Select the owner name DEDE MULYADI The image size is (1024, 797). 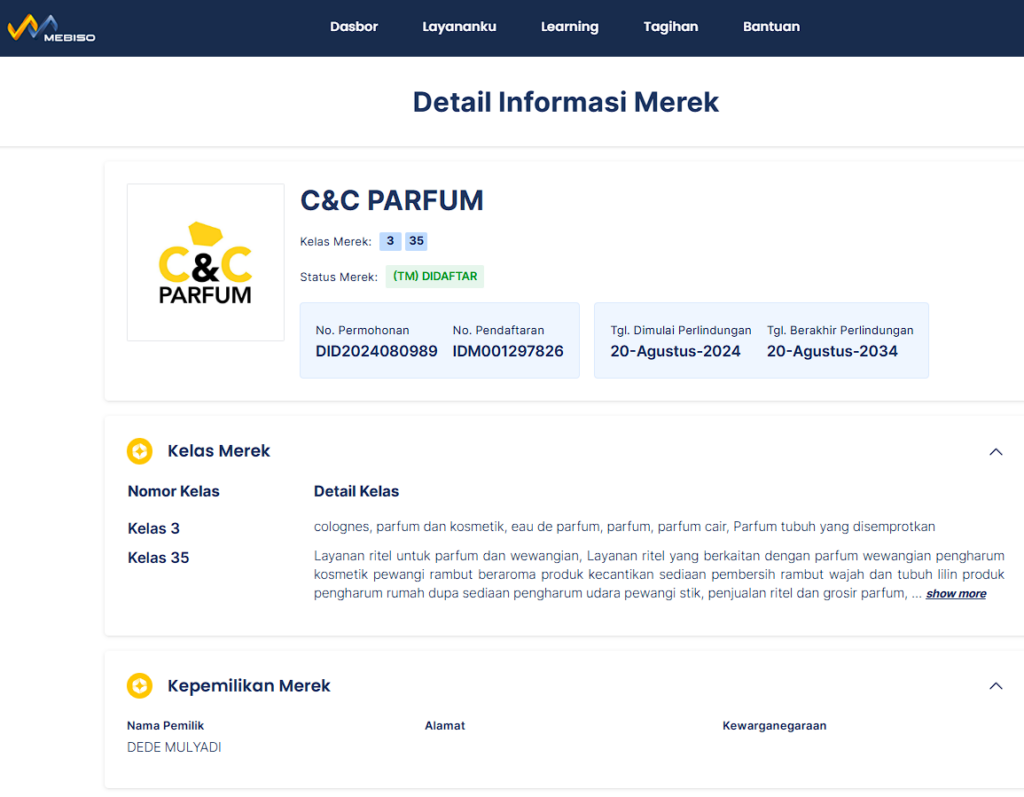tap(174, 747)
